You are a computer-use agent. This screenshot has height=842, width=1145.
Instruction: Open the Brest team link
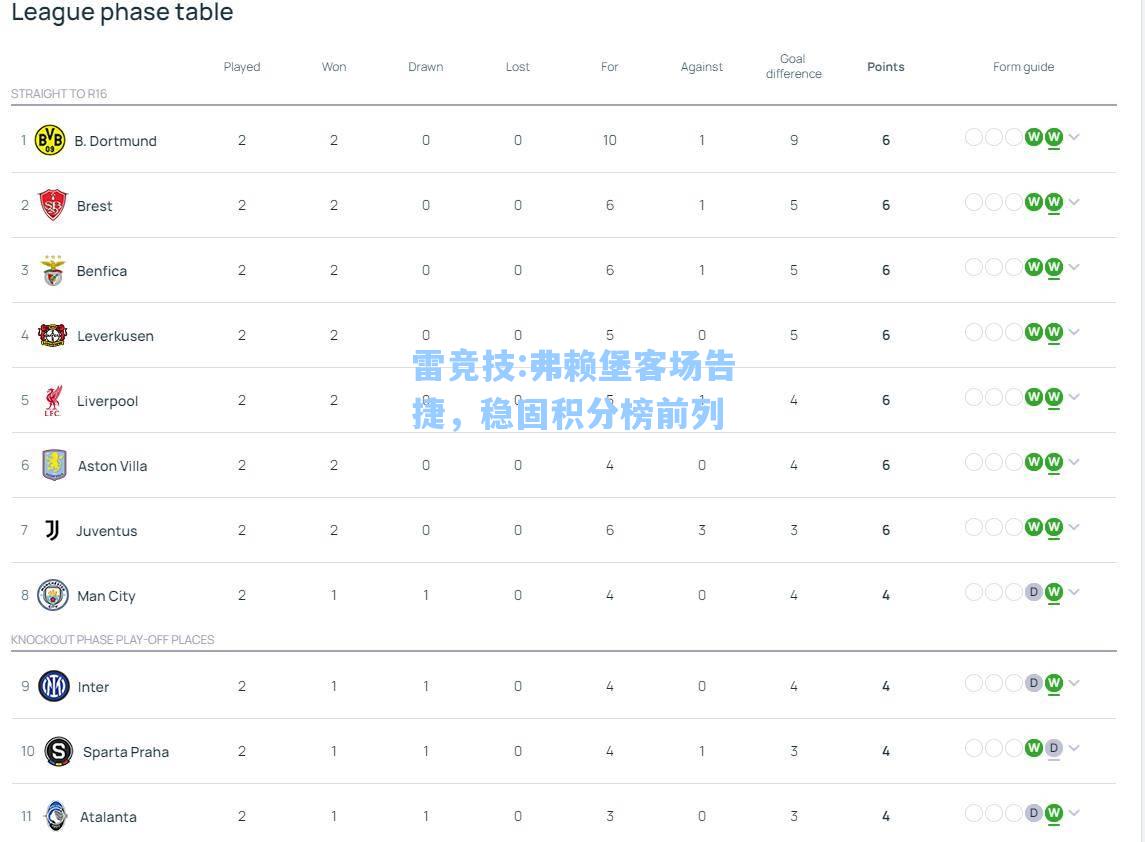click(x=94, y=206)
